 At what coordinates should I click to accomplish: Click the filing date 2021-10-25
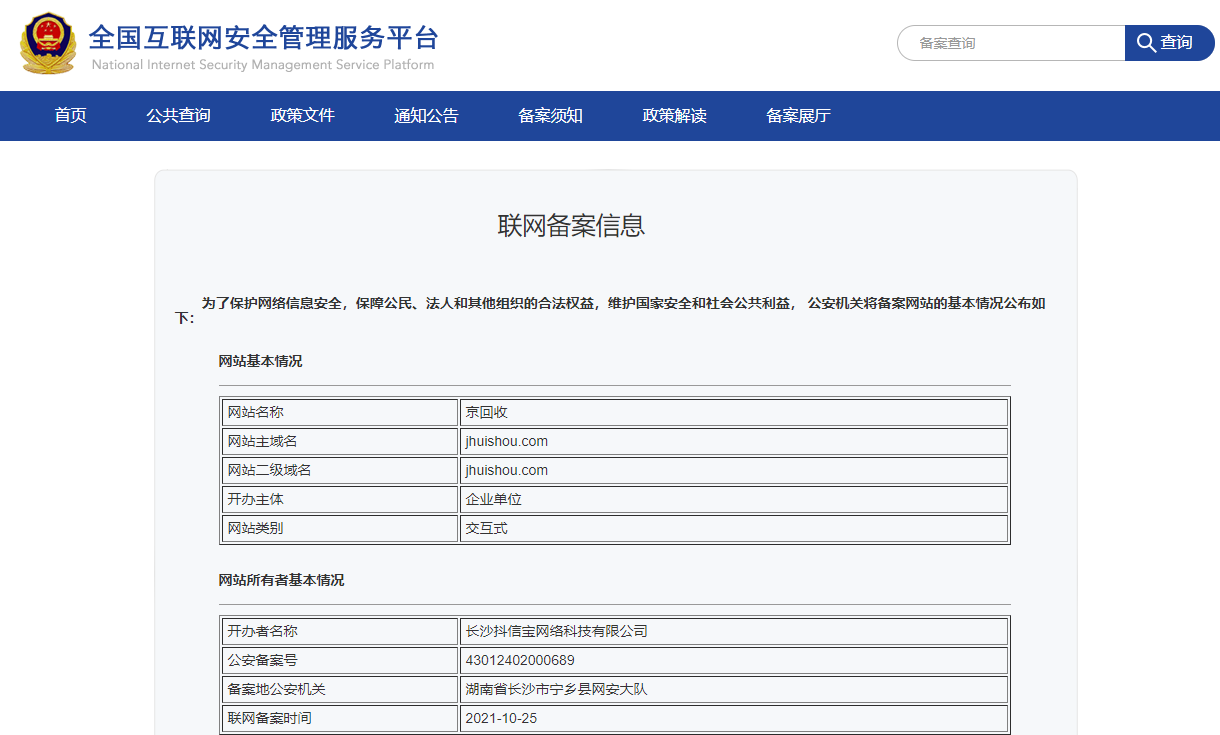(501, 718)
